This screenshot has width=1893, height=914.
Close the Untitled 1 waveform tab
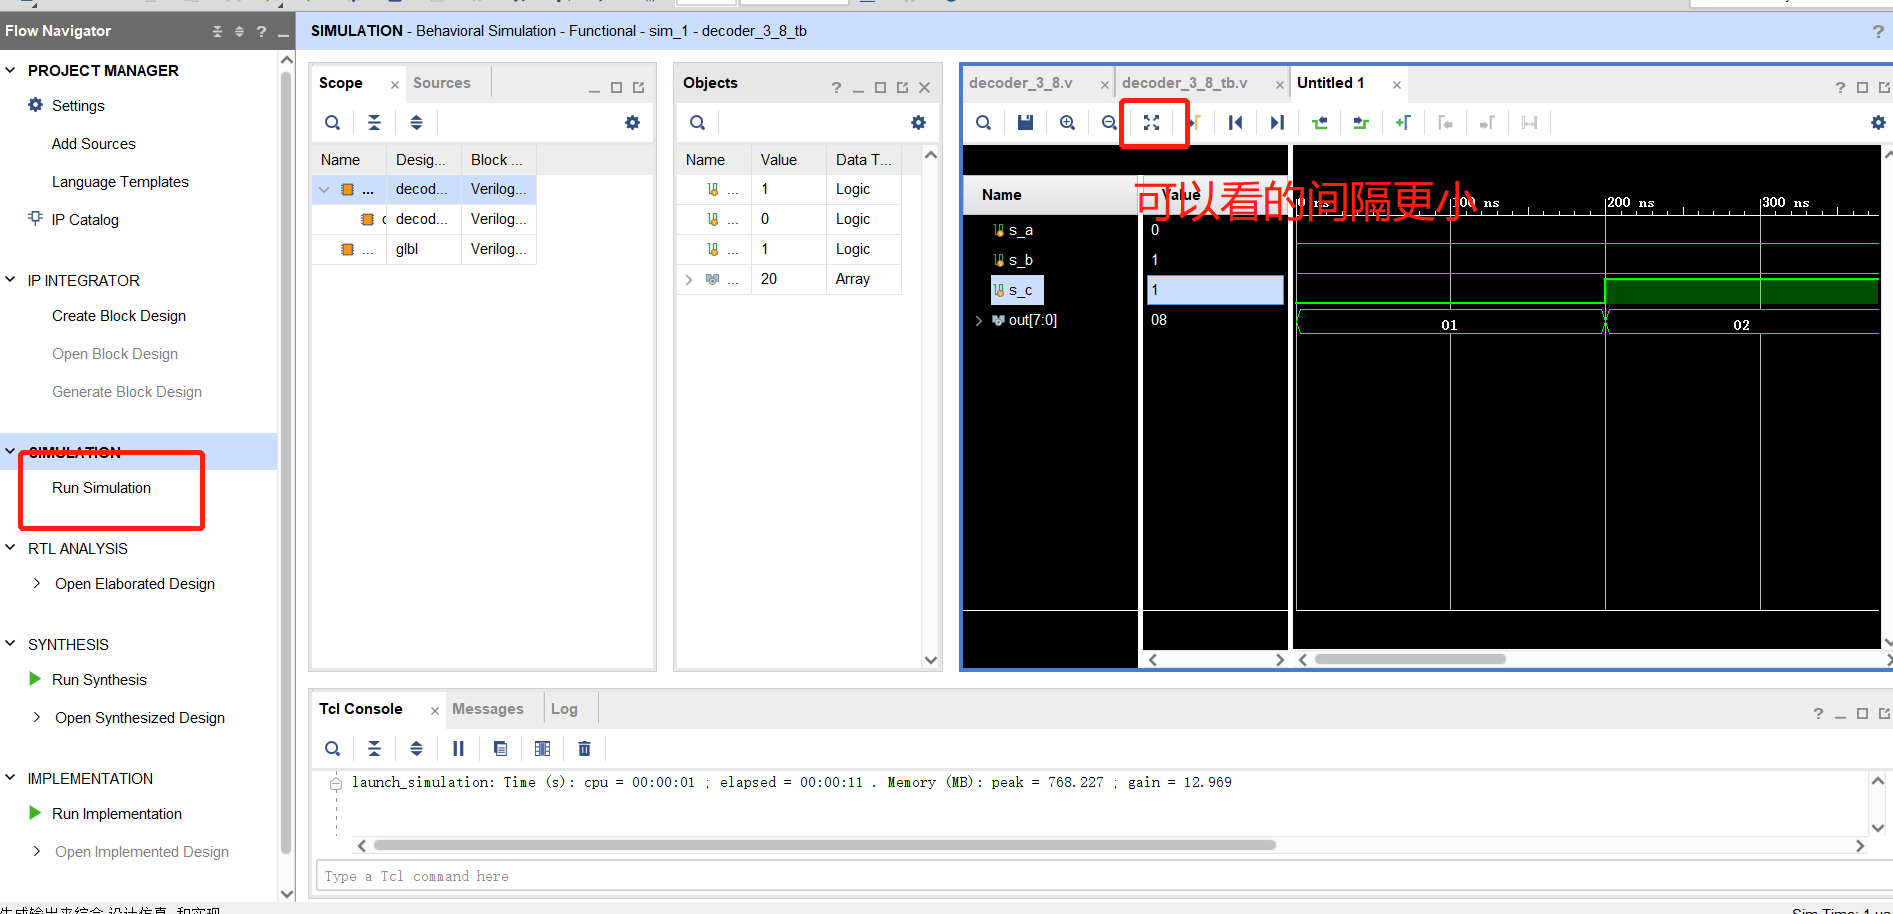click(x=1397, y=85)
